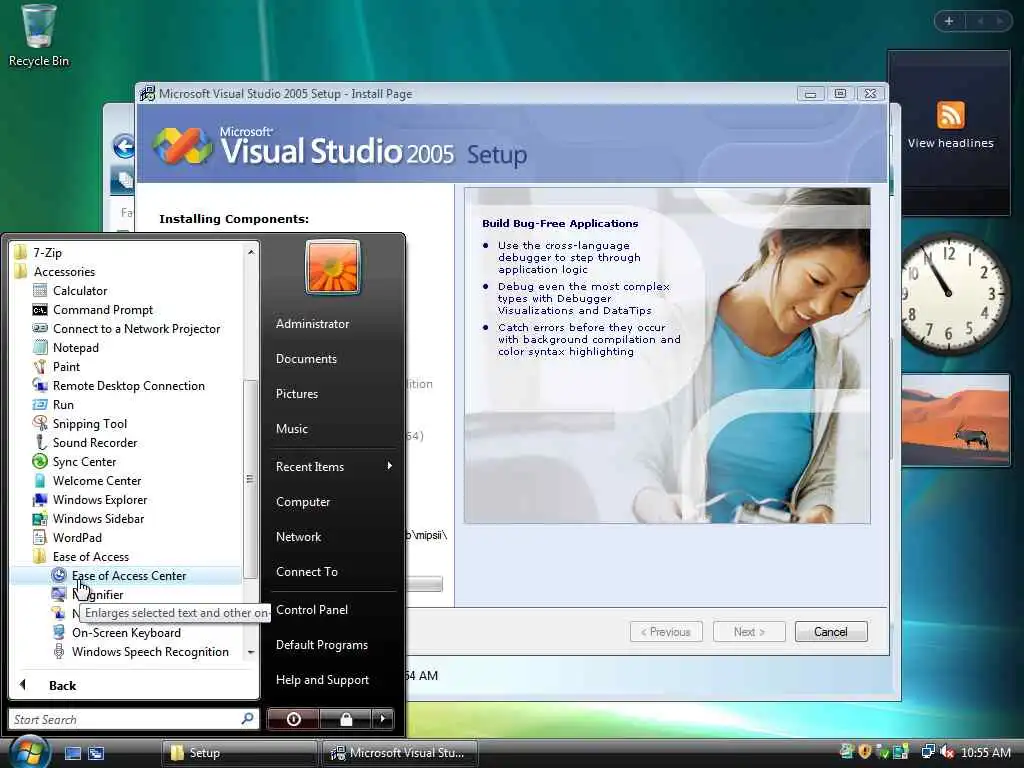Click the muted volume tray icon
This screenshot has width=1024, height=768.
[x=948, y=752]
